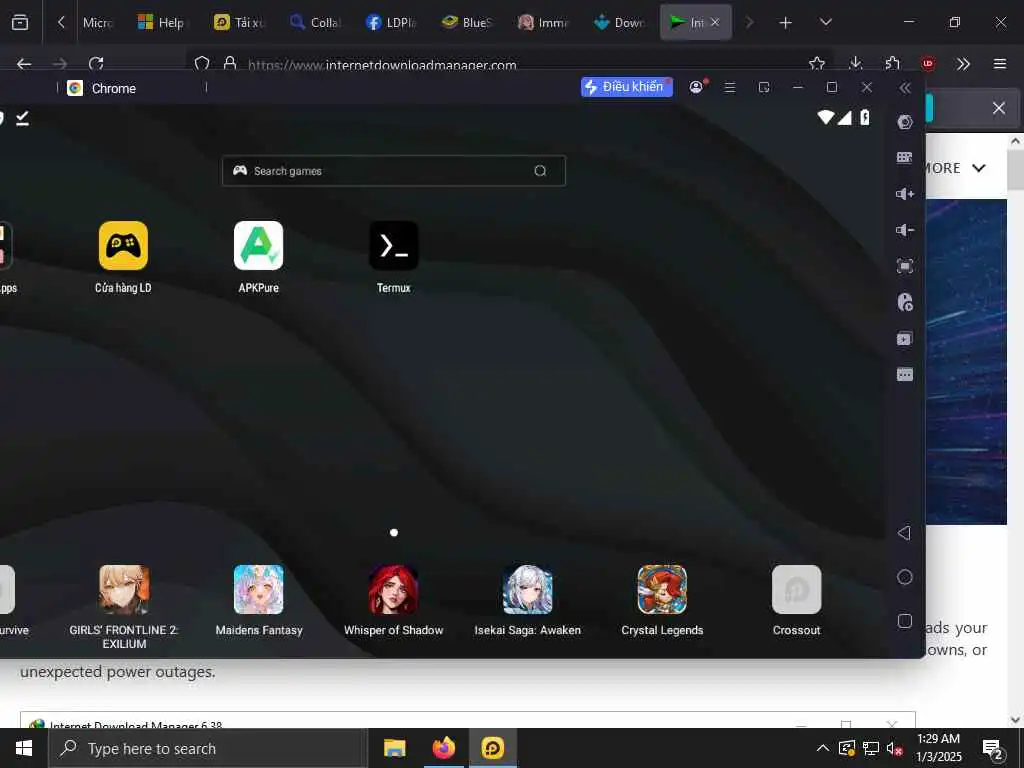This screenshot has height=768, width=1024.
Task: Take a screenshot with the sidebar capture icon
Action: [904, 266]
